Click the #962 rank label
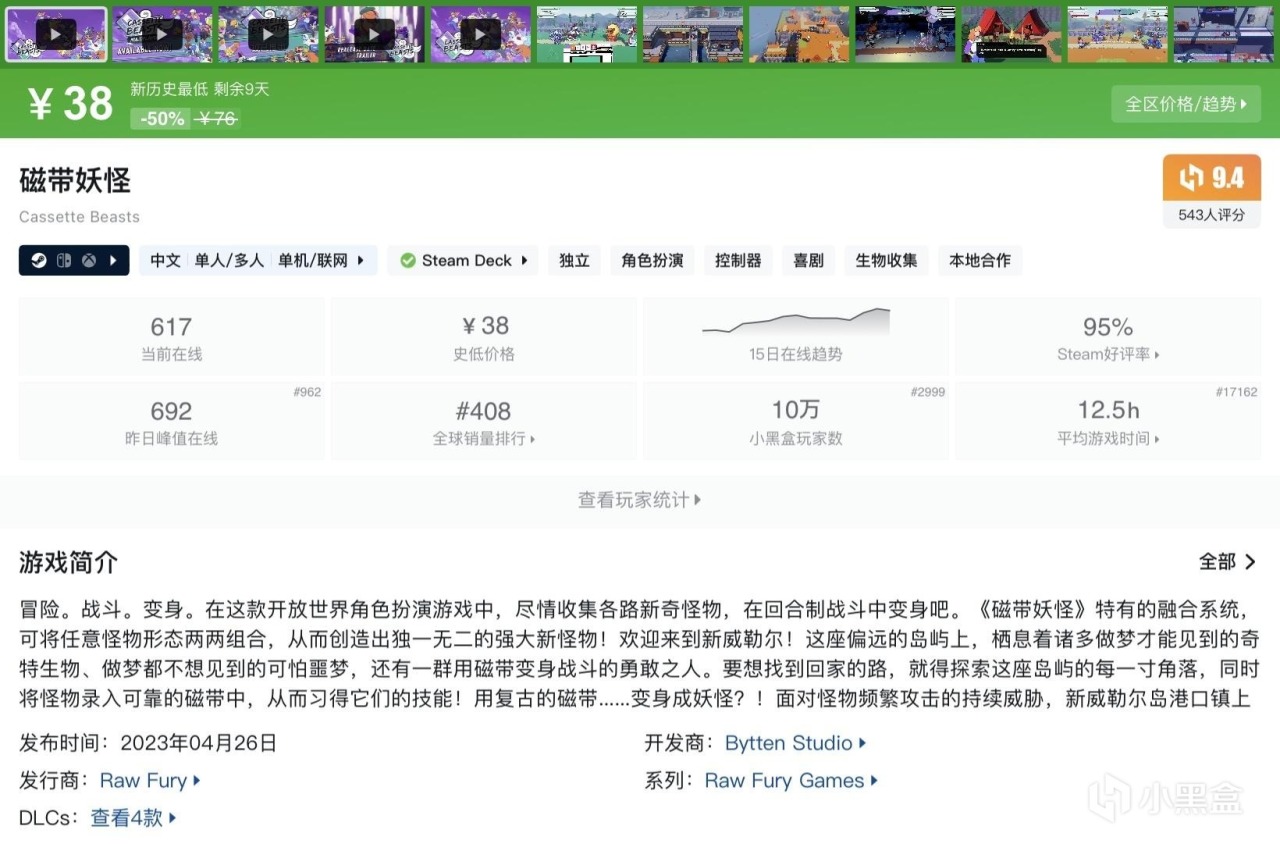The width and height of the screenshot is (1280, 844). (307, 392)
